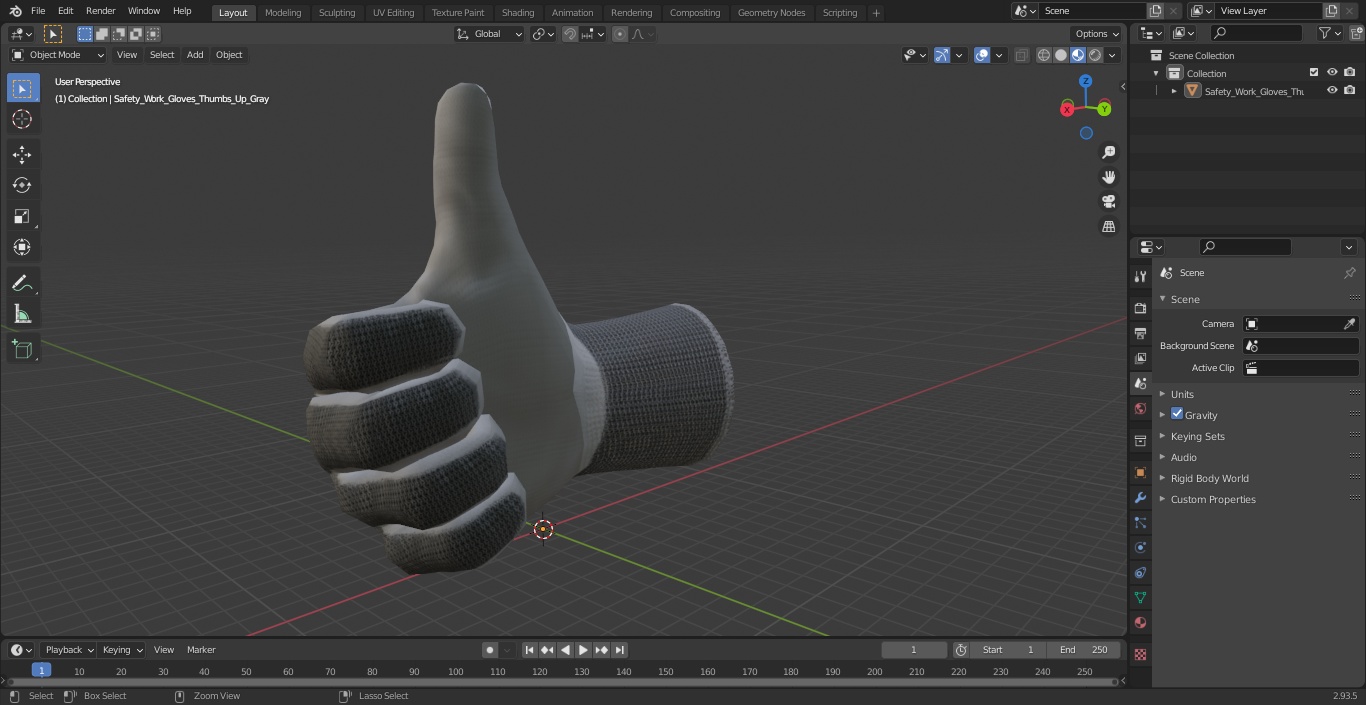
Task: Open Output properties tab
Action: [x=1140, y=333]
